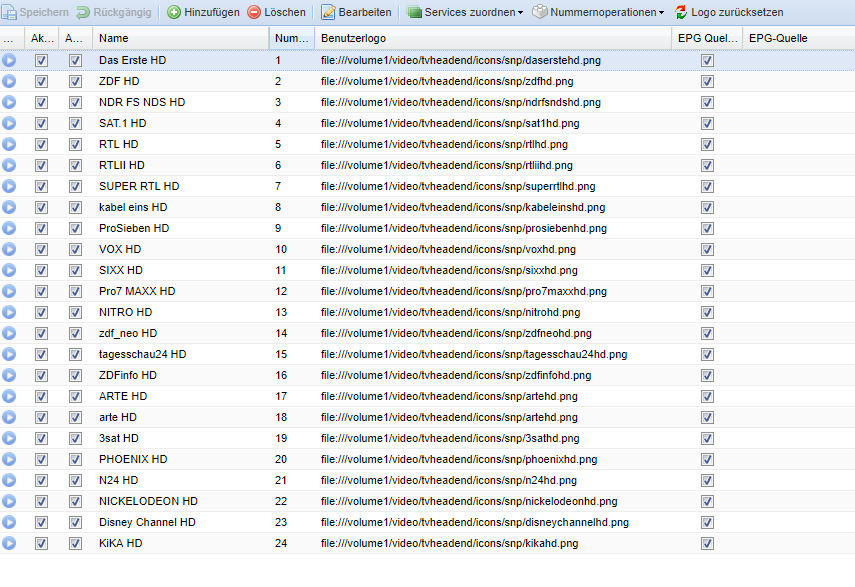
Task: Click channel number 12 cell
Action: point(292,291)
